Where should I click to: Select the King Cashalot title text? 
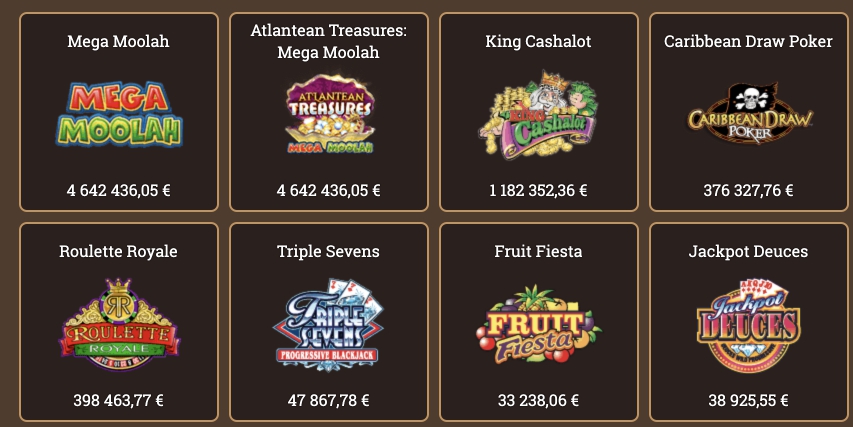[x=539, y=41]
